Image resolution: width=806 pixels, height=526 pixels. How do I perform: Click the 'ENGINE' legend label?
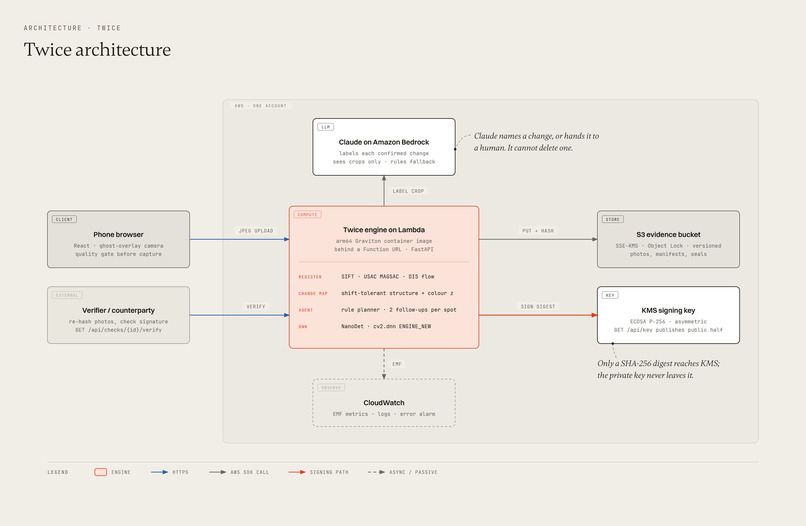coord(121,472)
